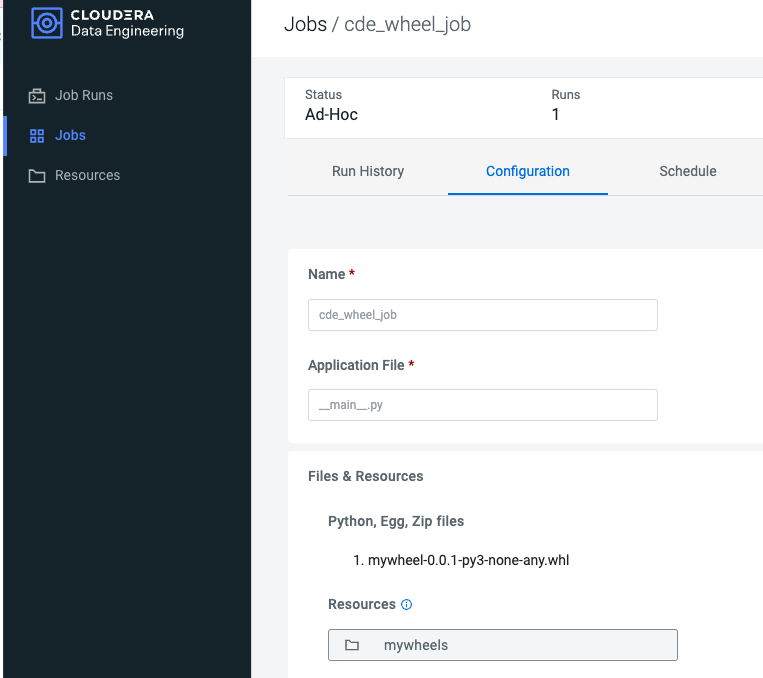The image size is (763, 678).
Task: Click the Resources folder icon in sidebar
Action: [x=37, y=176]
